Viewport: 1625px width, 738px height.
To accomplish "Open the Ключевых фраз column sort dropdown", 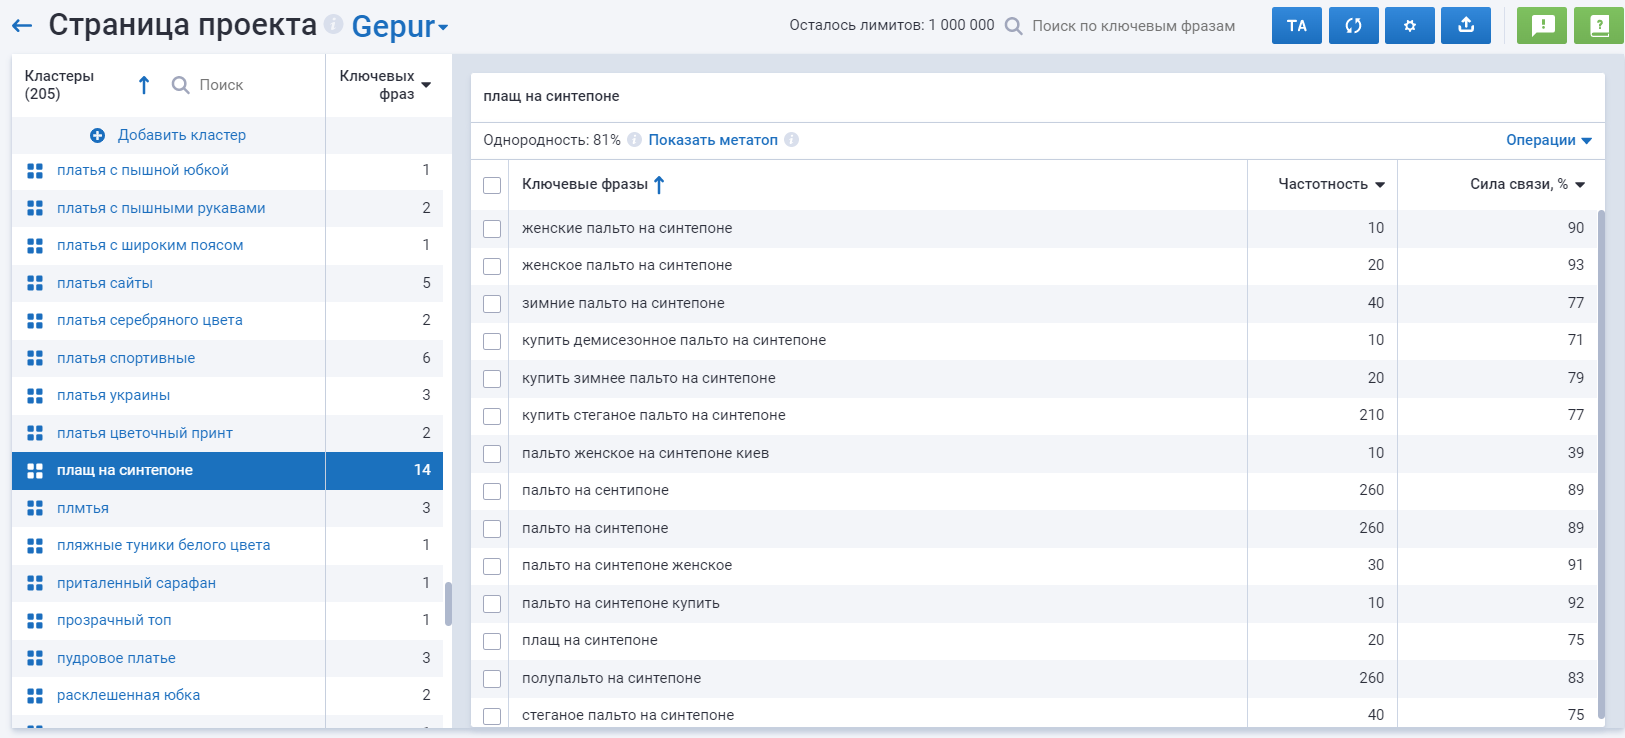I will point(426,85).
